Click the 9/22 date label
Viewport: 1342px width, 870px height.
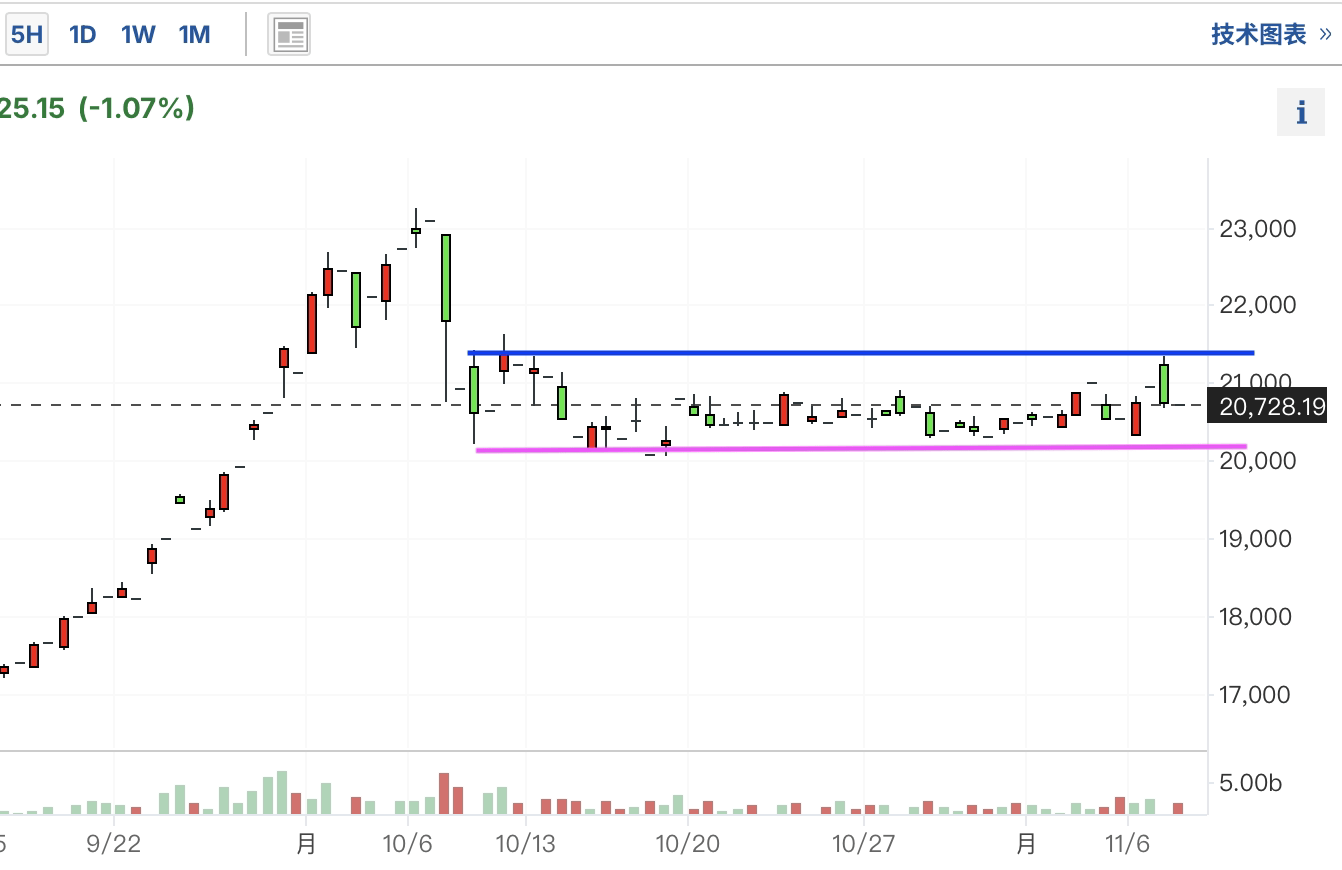113,844
